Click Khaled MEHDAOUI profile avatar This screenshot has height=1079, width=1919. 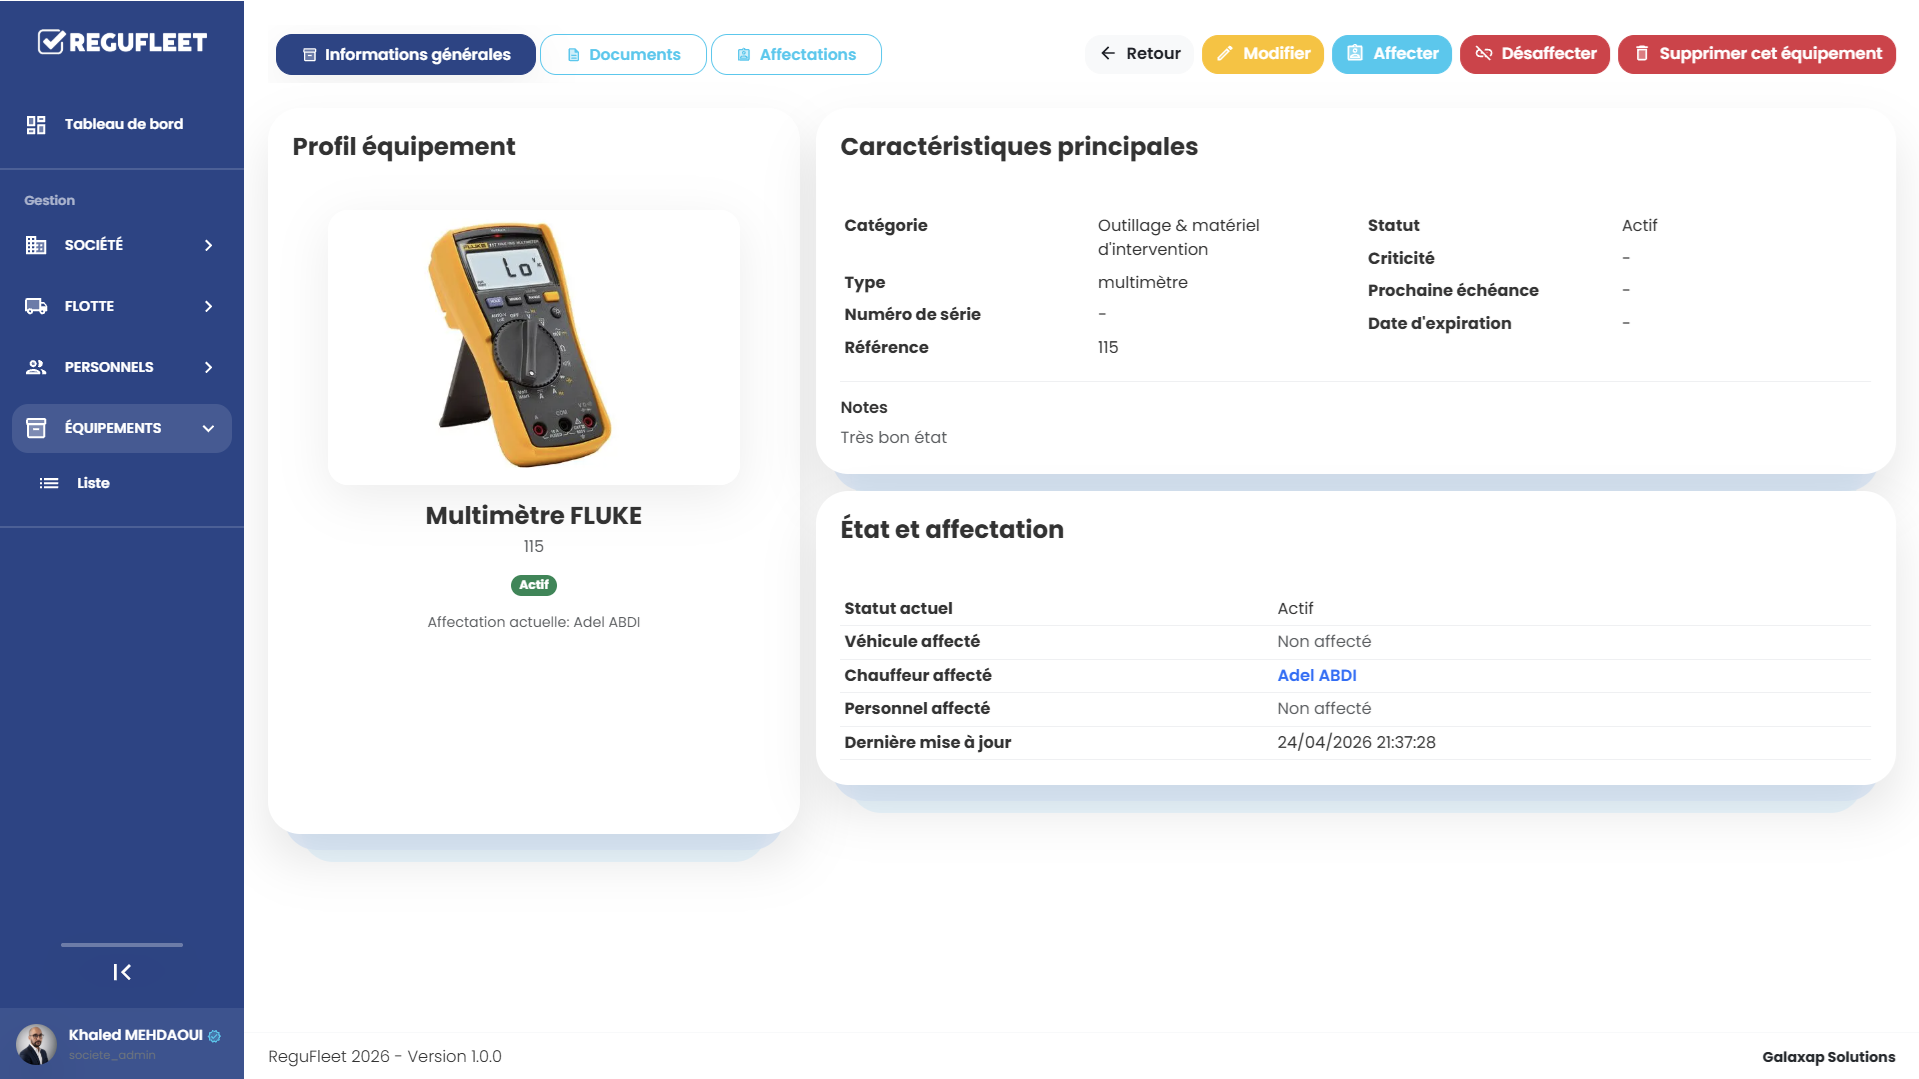[36, 1044]
